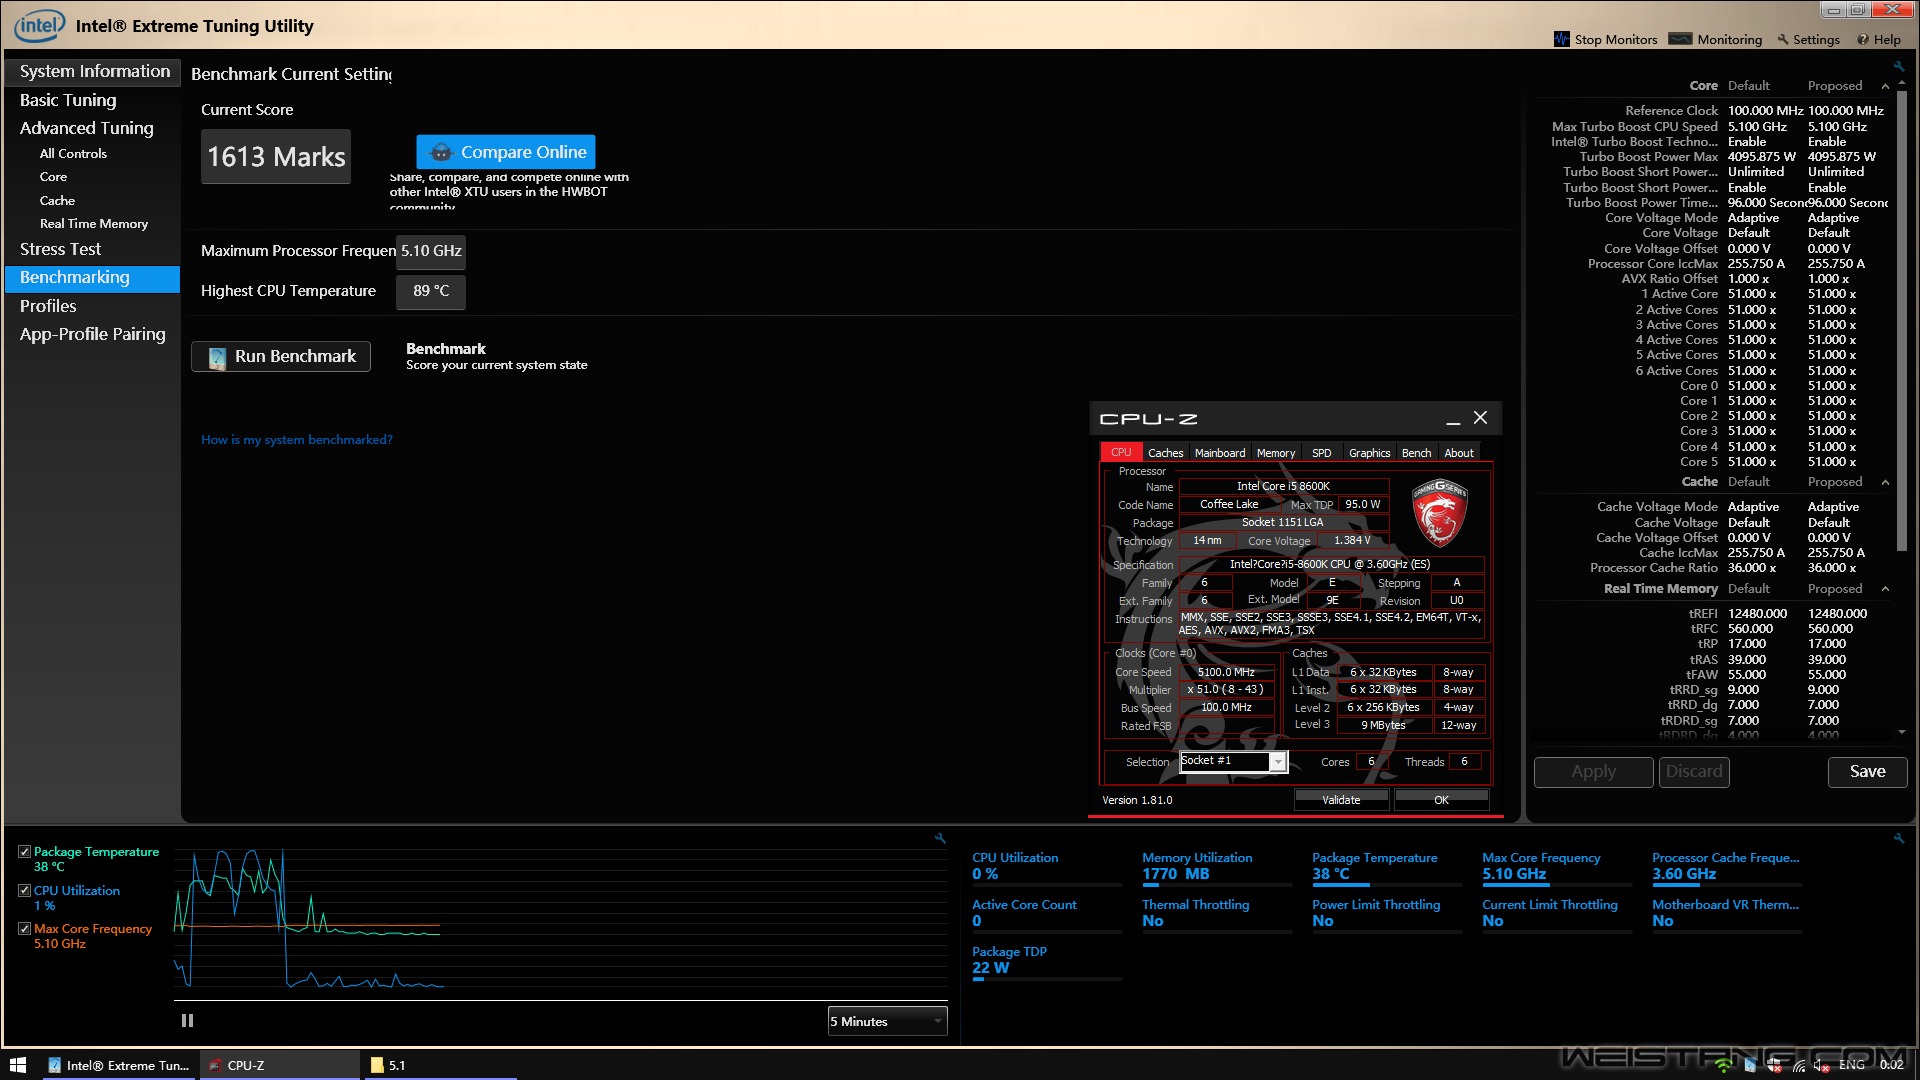Switch to Intel Extreme Tuning taskbar item

point(120,1065)
